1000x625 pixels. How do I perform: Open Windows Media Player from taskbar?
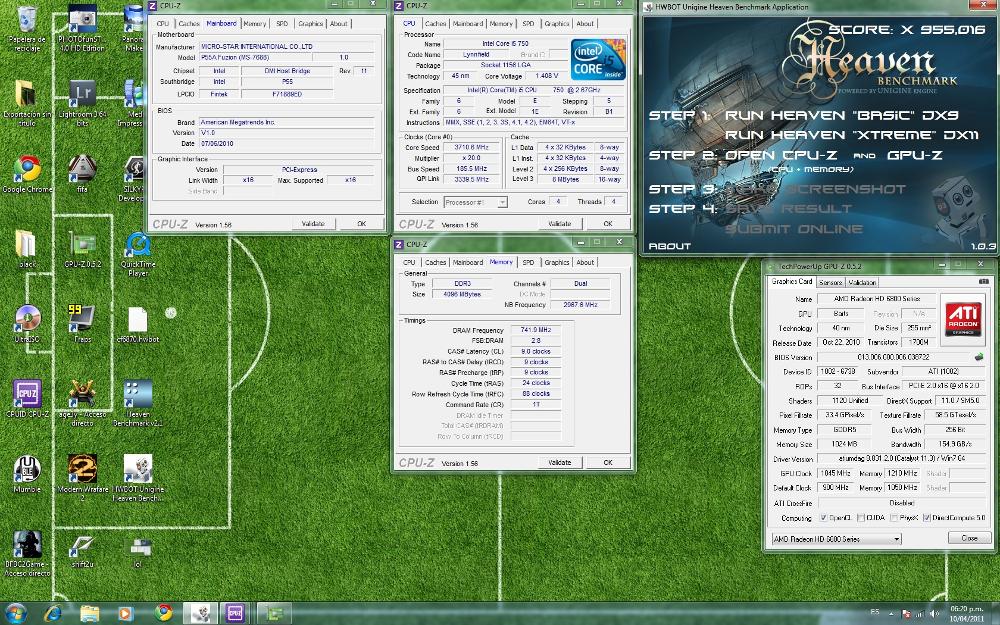tap(126, 614)
